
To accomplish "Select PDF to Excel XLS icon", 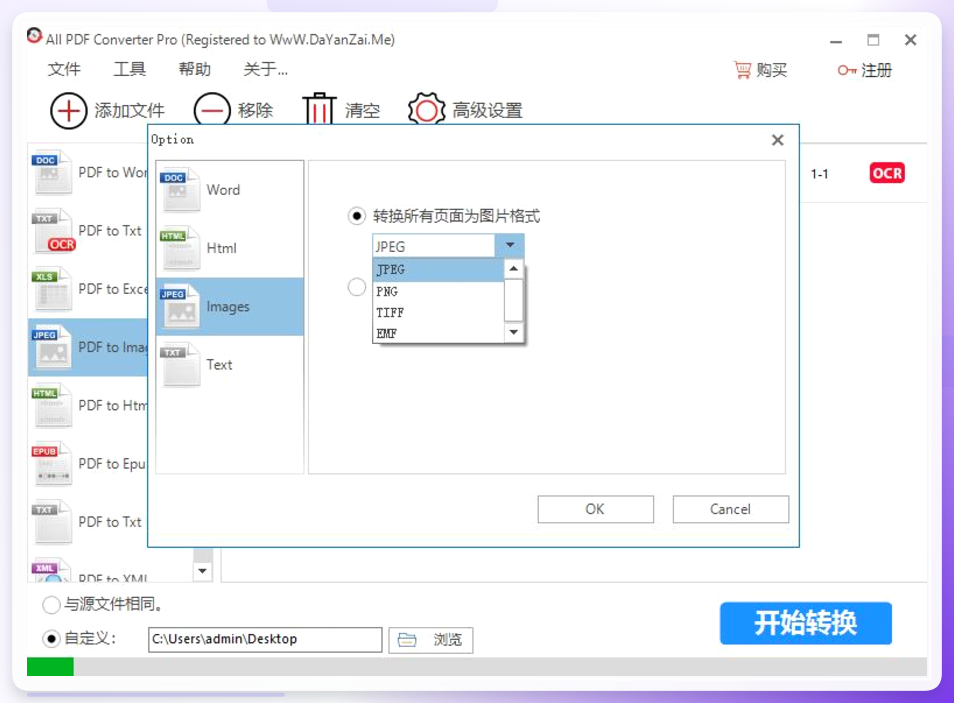I will tap(52, 289).
